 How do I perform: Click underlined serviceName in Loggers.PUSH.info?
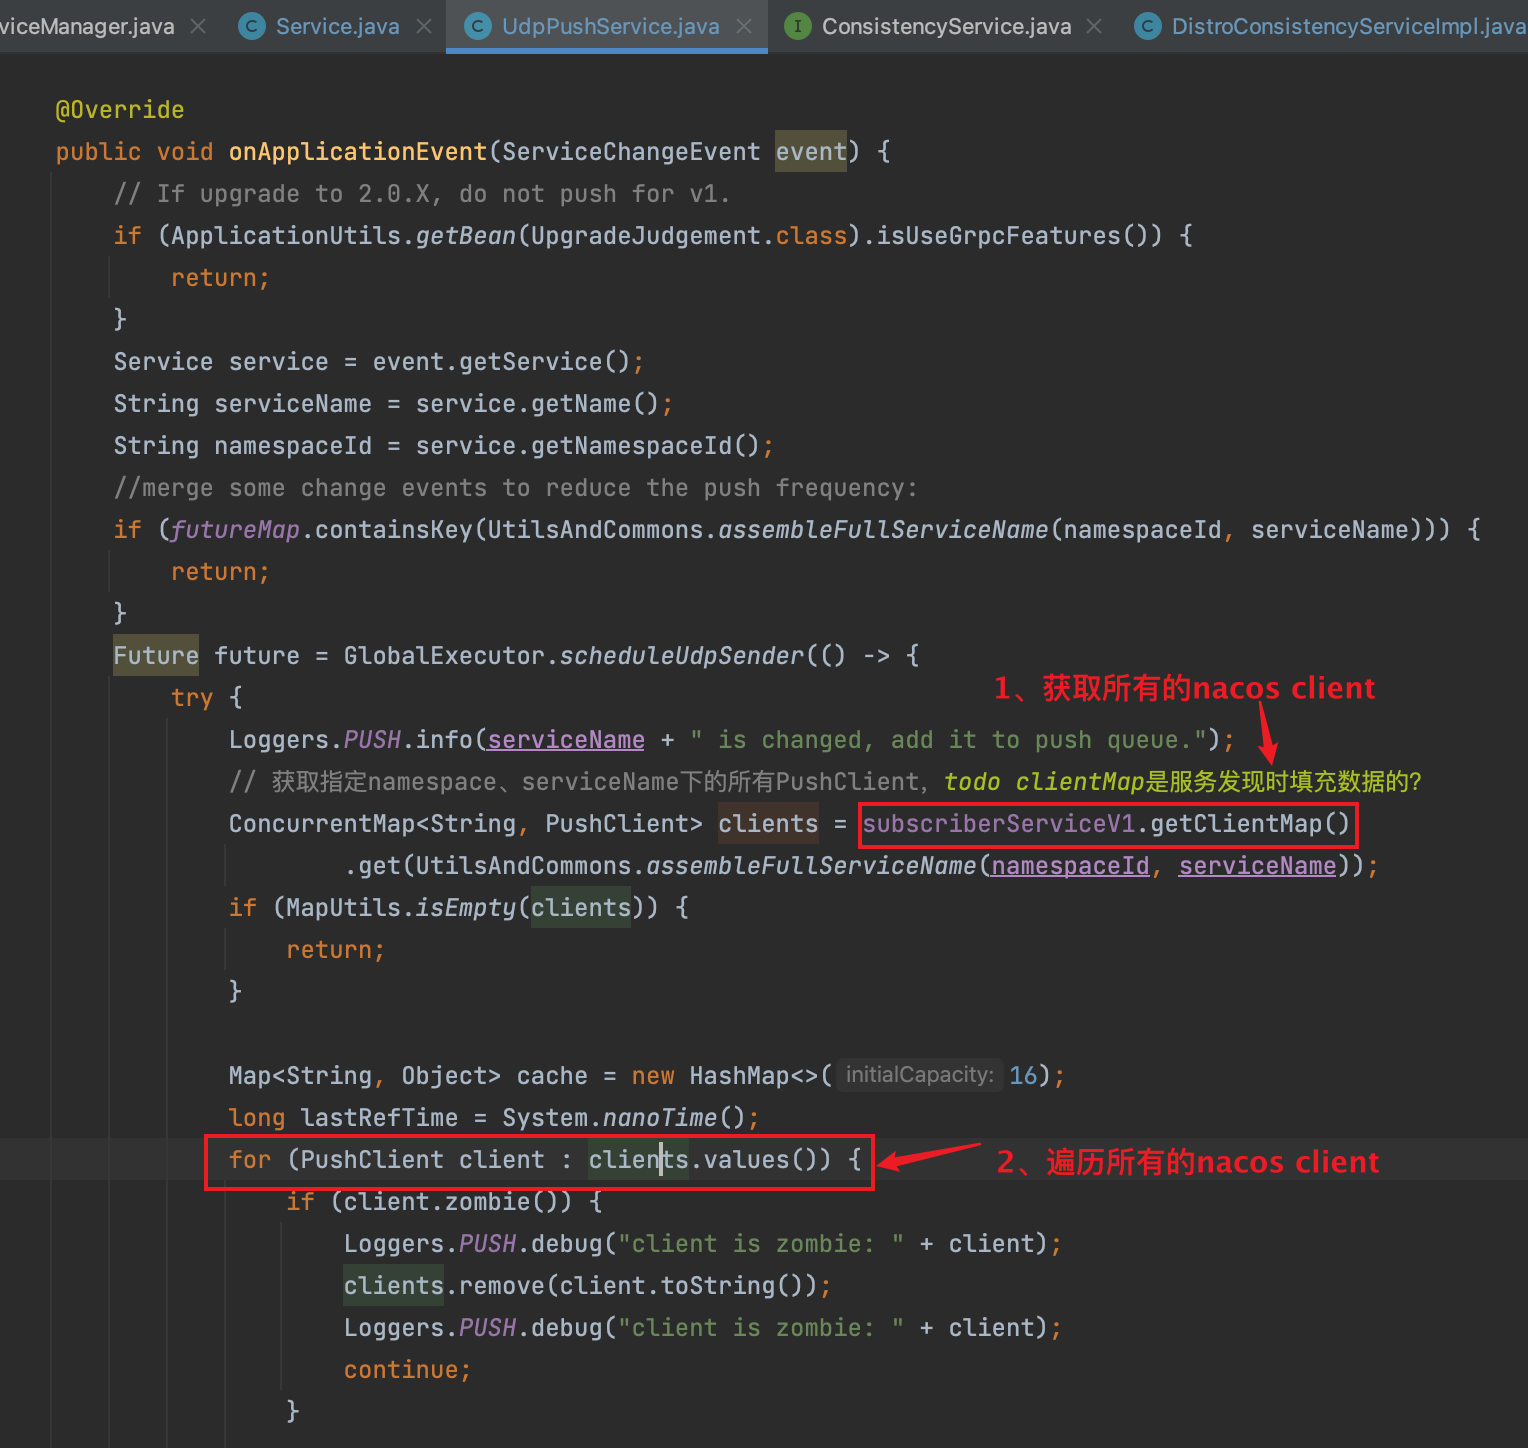coord(566,739)
